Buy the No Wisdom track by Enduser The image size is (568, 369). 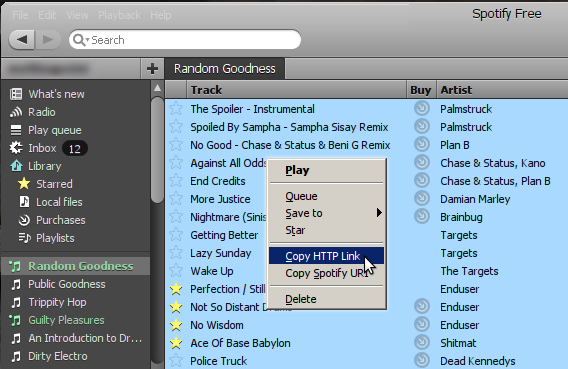[x=422, y=324]
